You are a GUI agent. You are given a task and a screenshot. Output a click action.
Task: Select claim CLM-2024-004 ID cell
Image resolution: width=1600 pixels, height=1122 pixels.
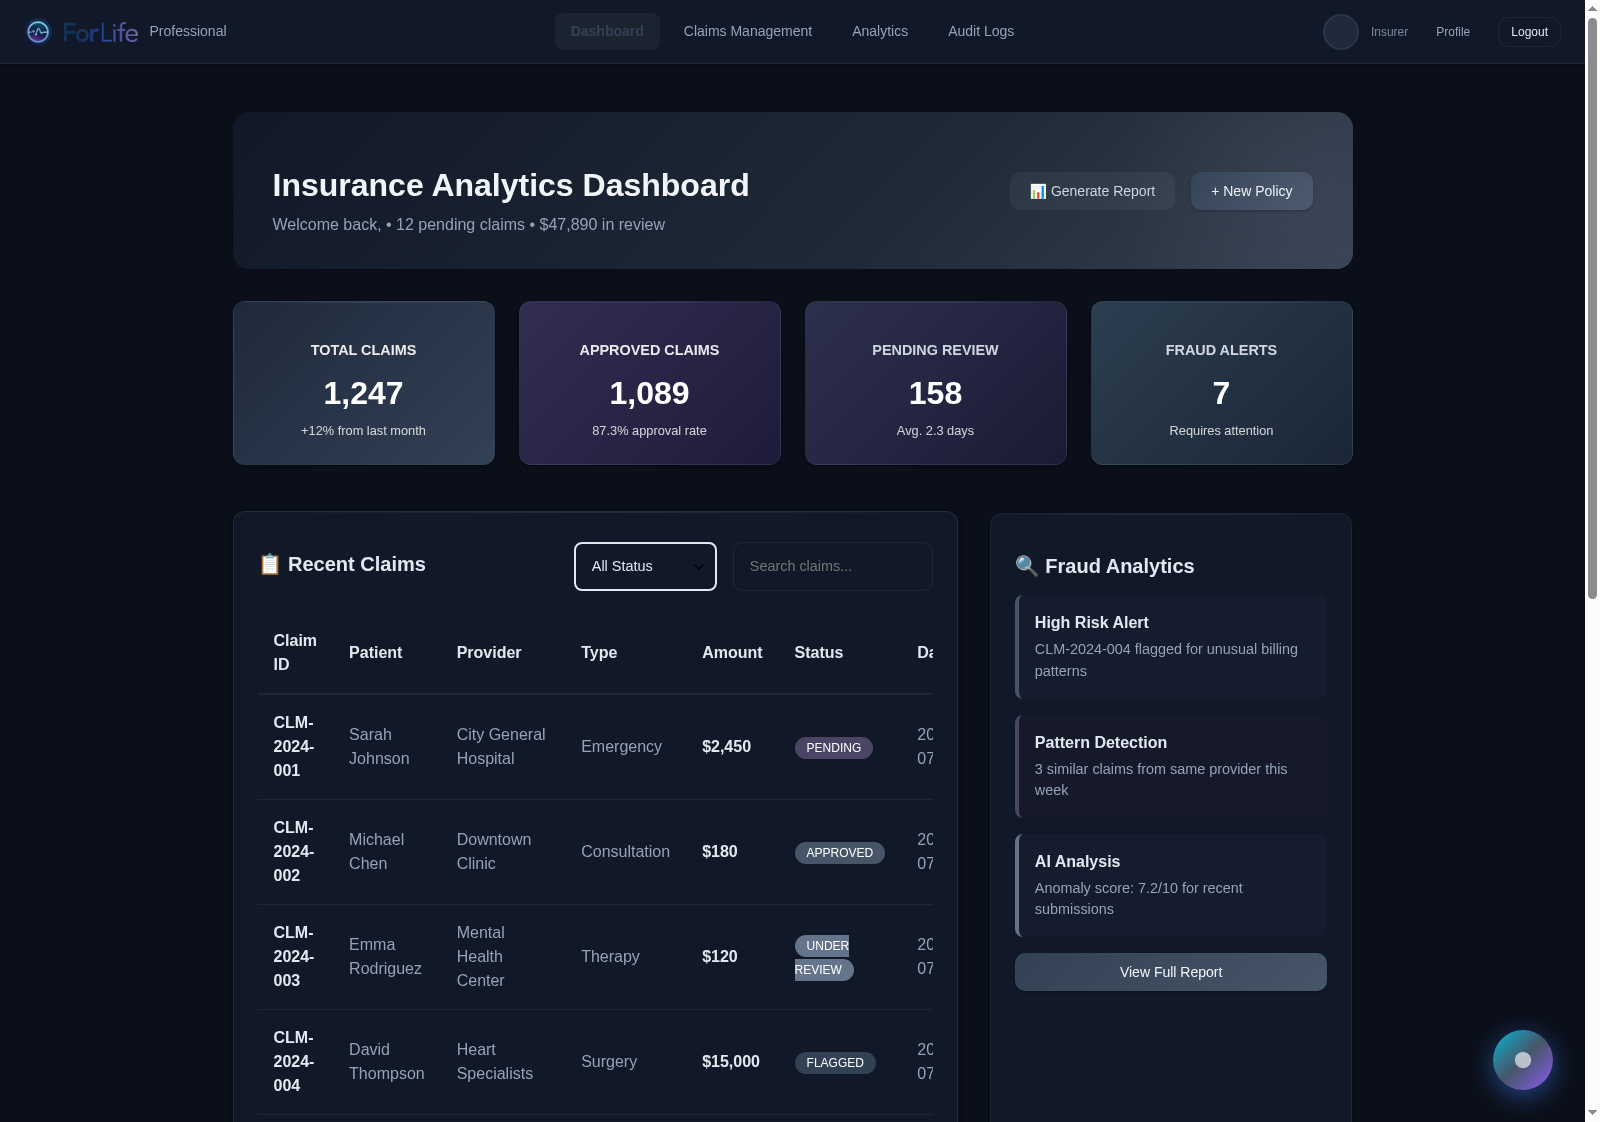click(294, 1062)
